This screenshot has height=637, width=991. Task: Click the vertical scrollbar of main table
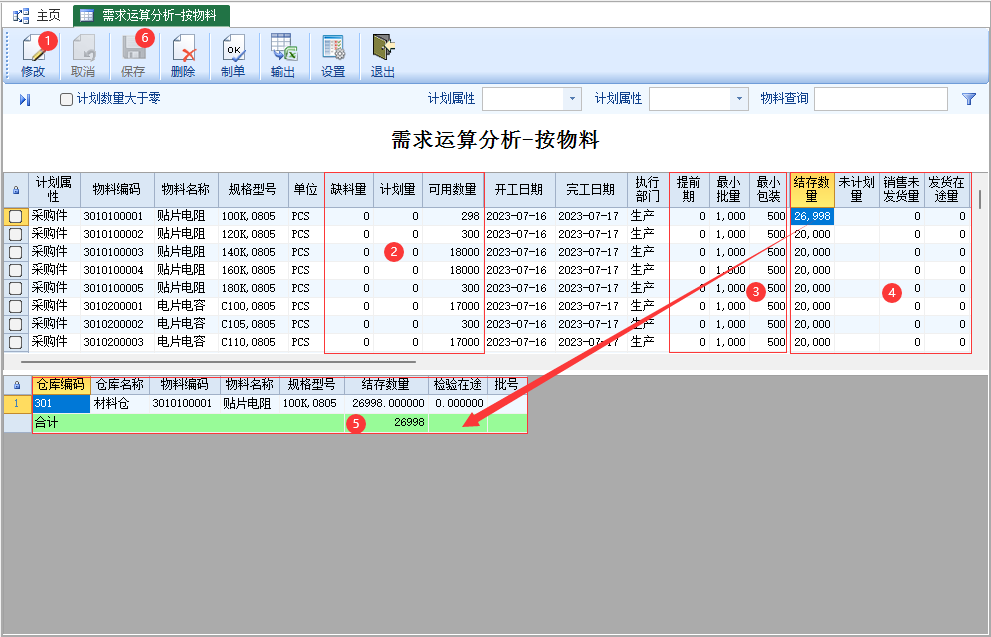click(x=980, y=200)
